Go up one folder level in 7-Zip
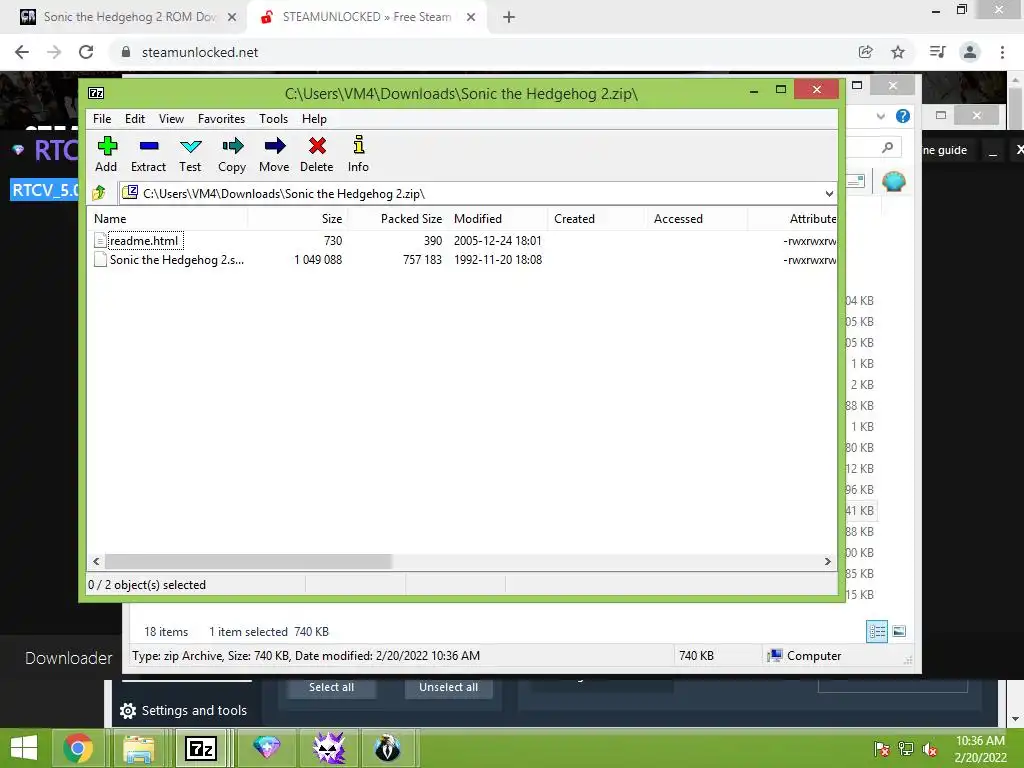 click(99, 193)
